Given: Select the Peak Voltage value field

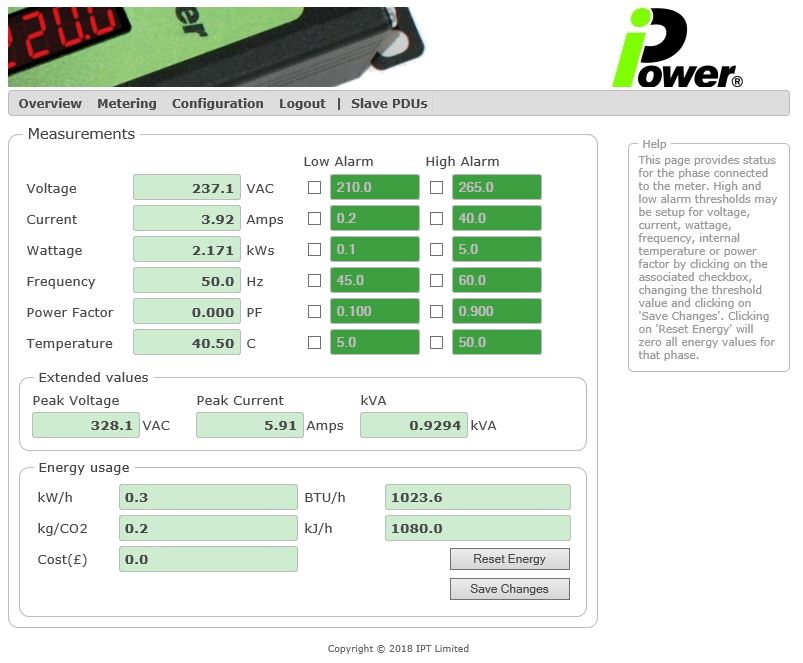Looking at the screenshot, I should click(86, 425).
